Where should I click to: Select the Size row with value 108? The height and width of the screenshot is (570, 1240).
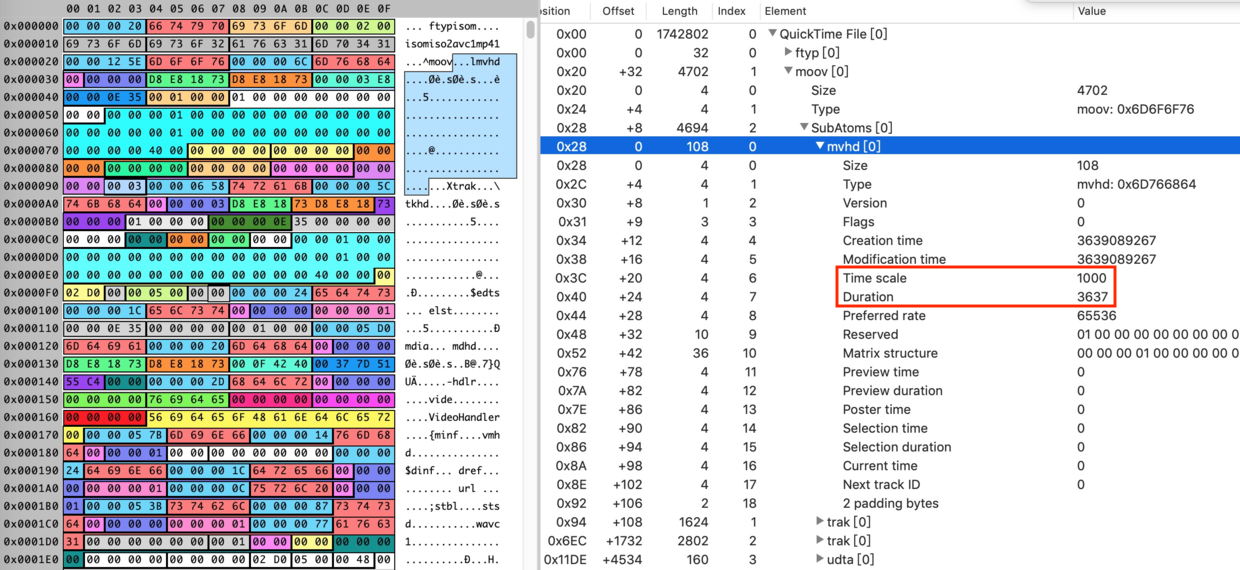coord(890,165)
